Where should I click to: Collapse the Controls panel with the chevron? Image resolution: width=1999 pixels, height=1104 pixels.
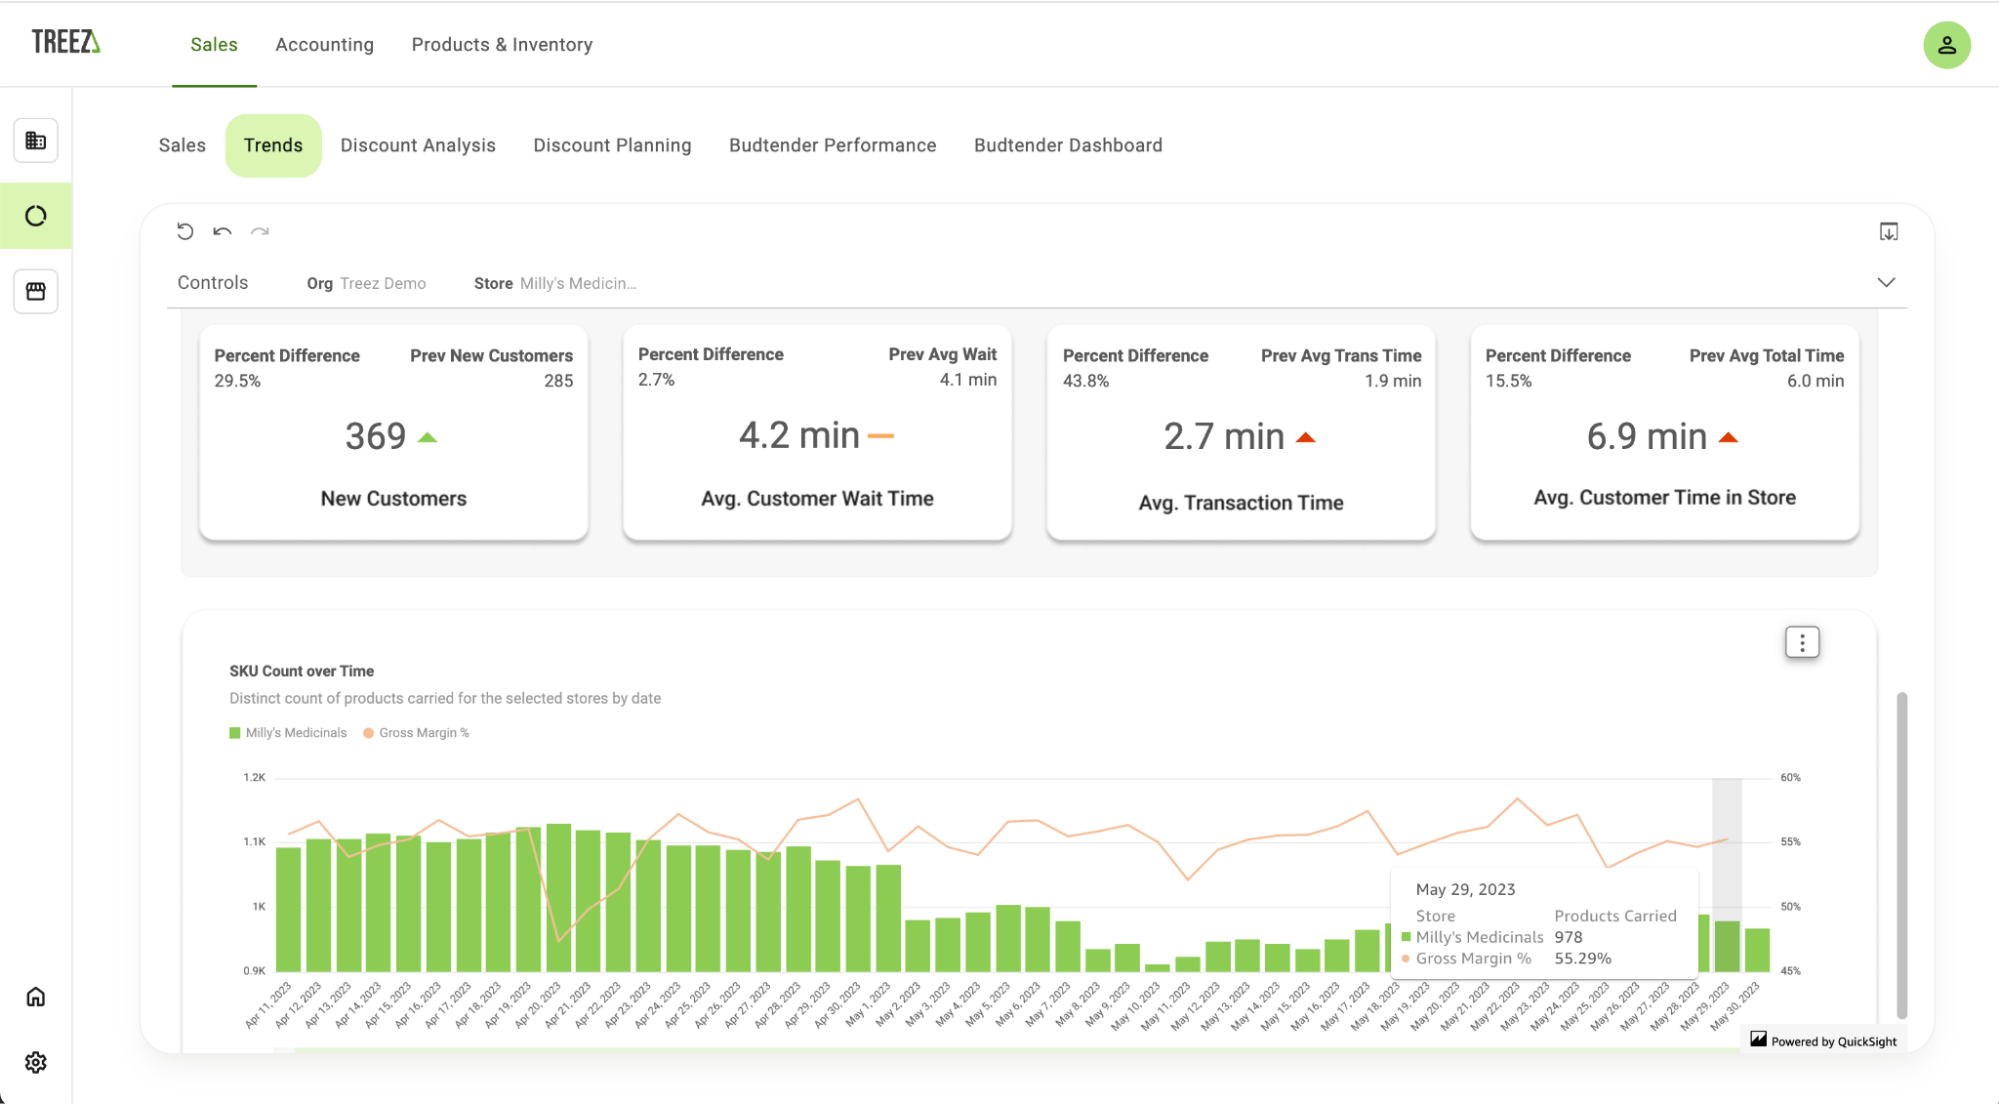click(x=1886, y=282)
